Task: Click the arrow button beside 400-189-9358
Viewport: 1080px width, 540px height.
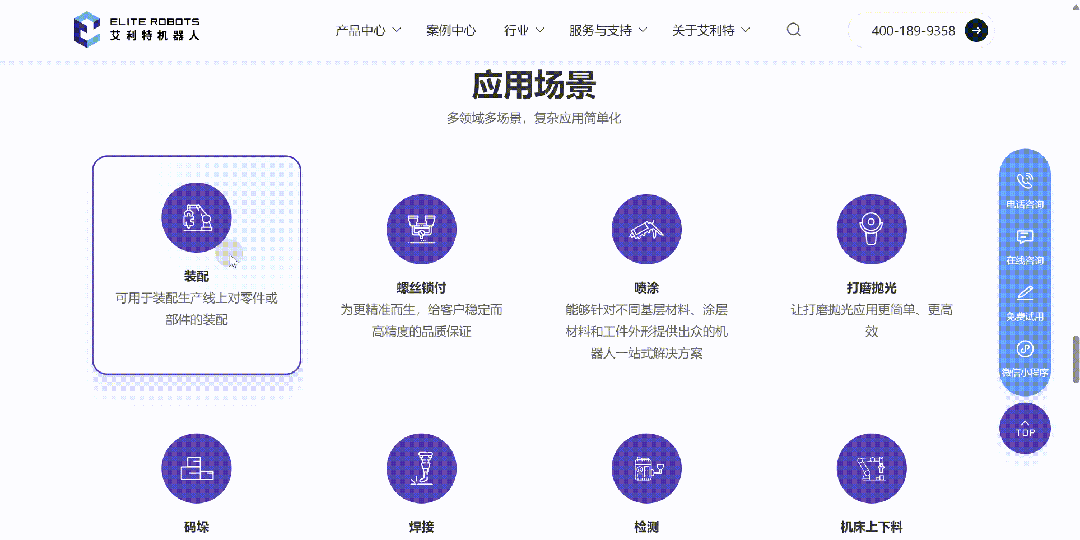Action: point(976,30)
